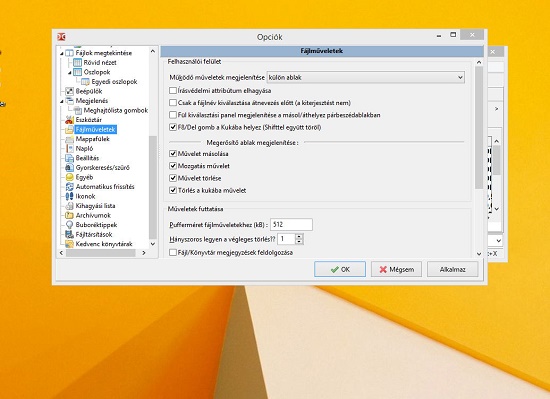The height and width of the screenshot is (399, 550).
Task: Click the Megjelenés icon
Action: [x=69, y=101]
